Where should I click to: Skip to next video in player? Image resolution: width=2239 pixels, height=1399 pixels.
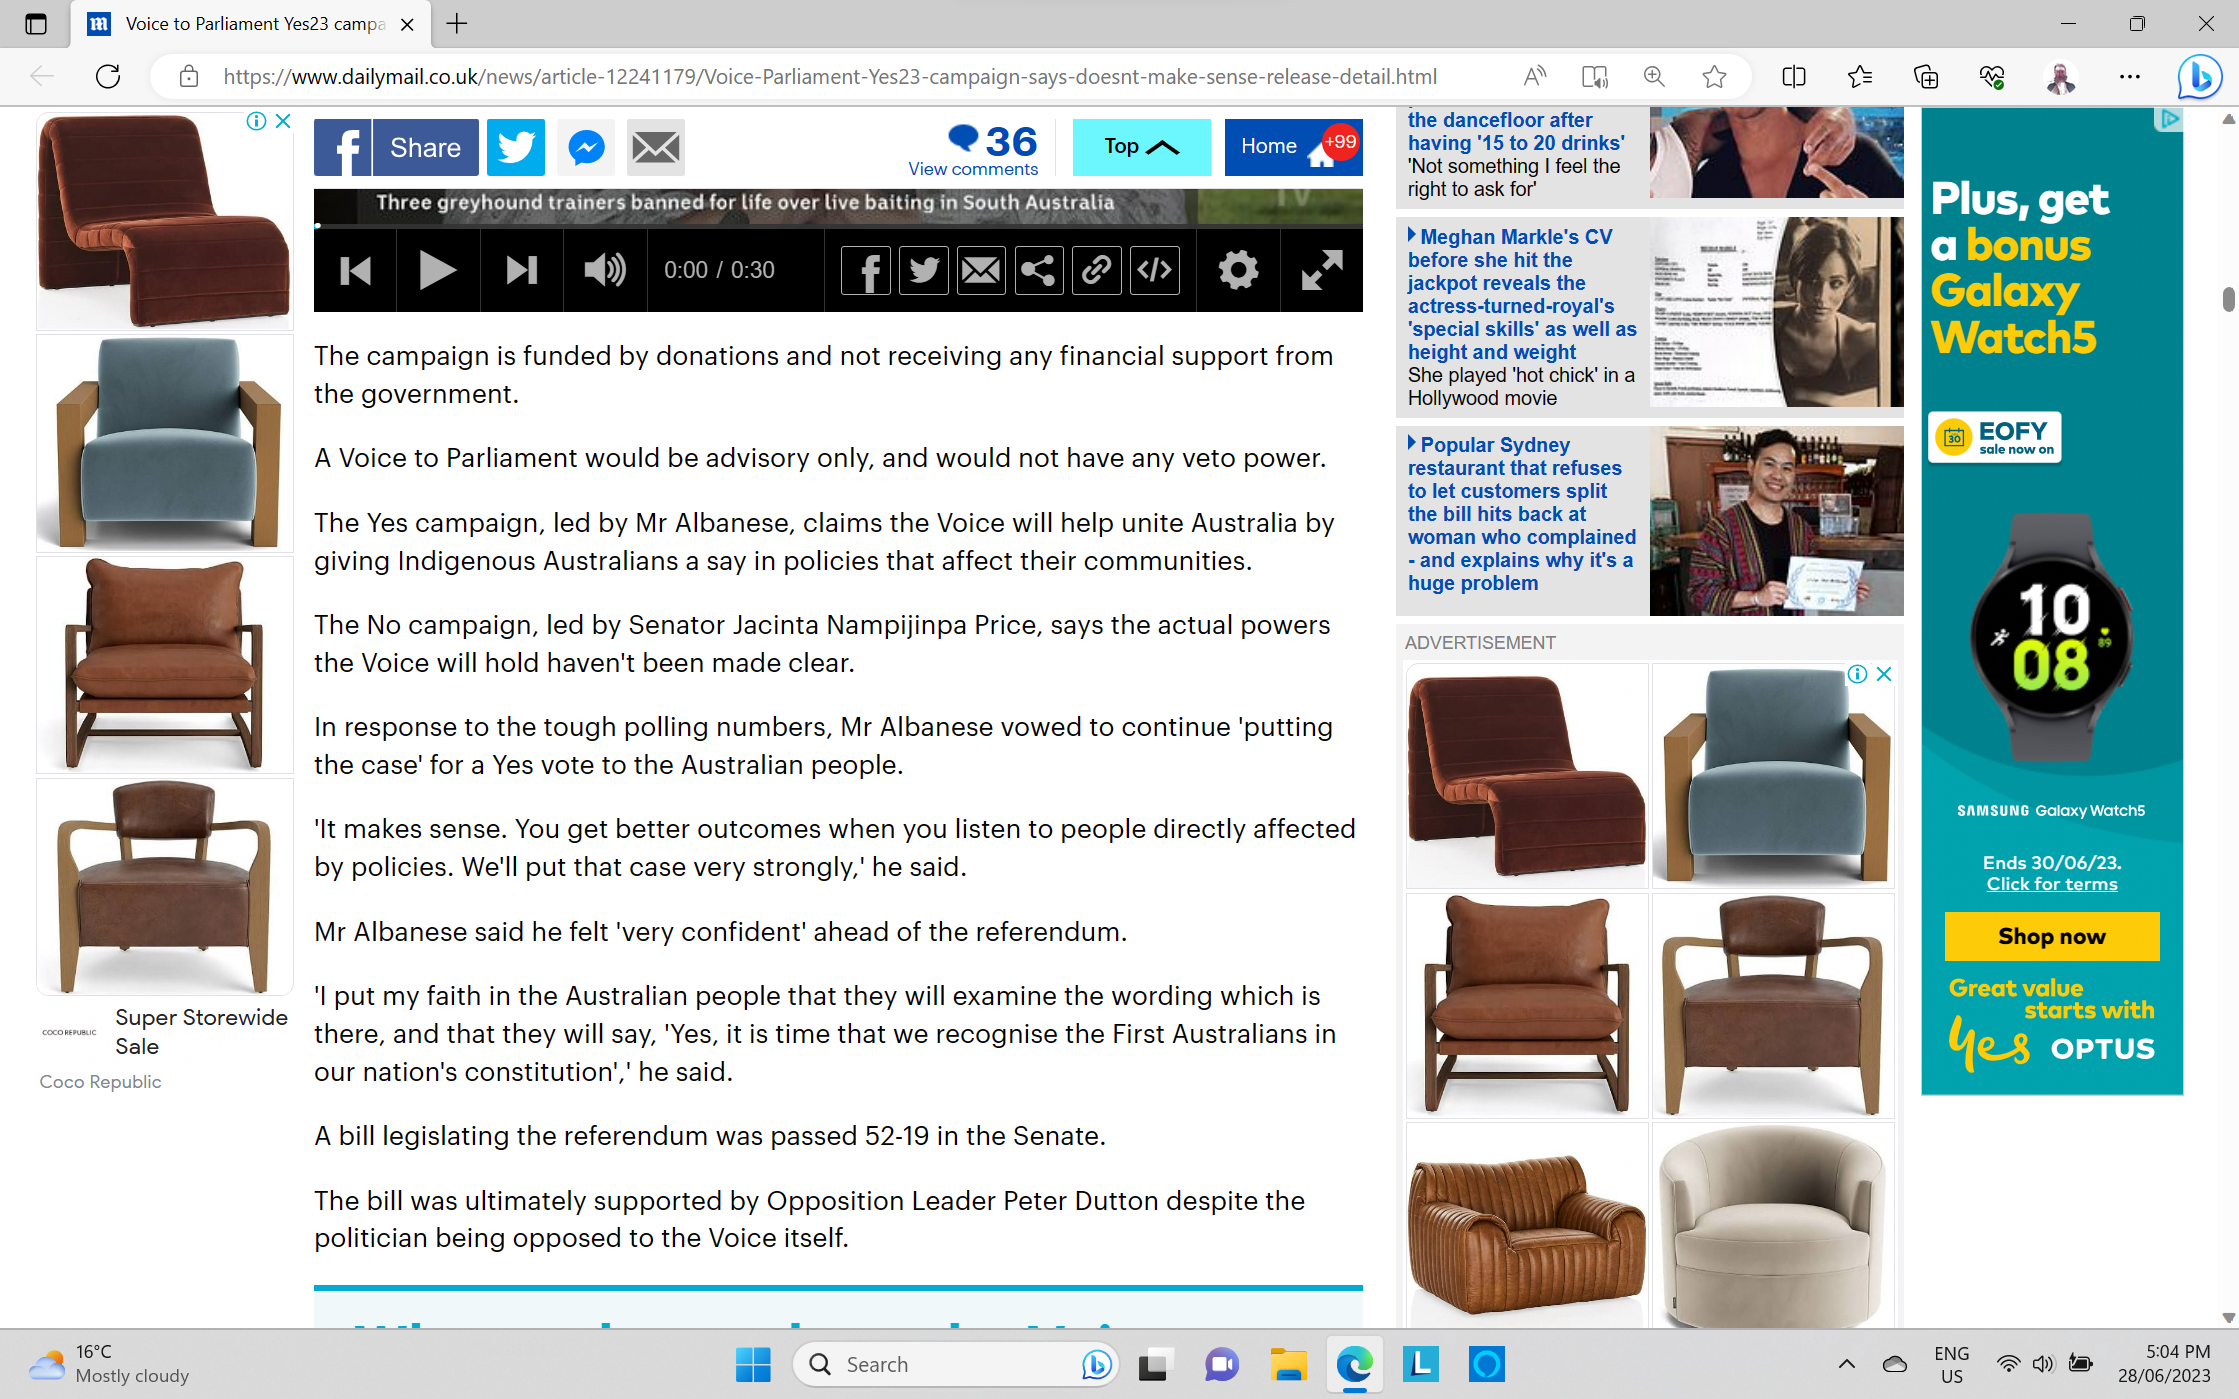521,270
